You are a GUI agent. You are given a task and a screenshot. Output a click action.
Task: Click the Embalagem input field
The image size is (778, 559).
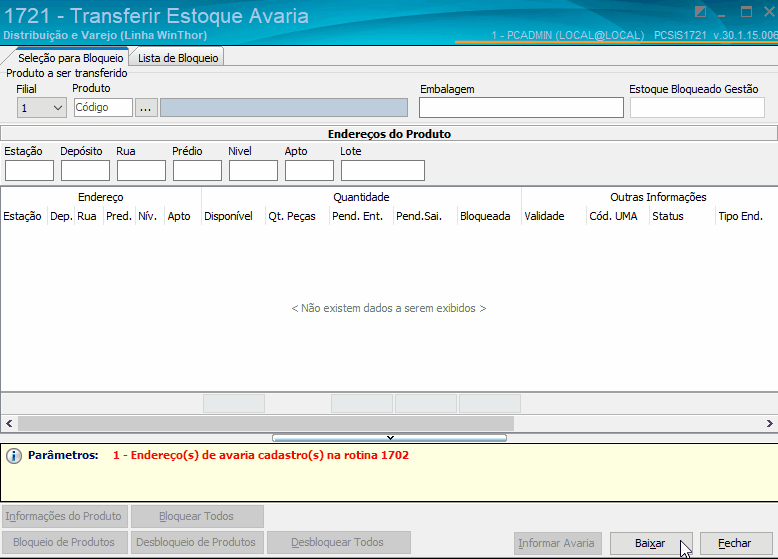[521, 108]
